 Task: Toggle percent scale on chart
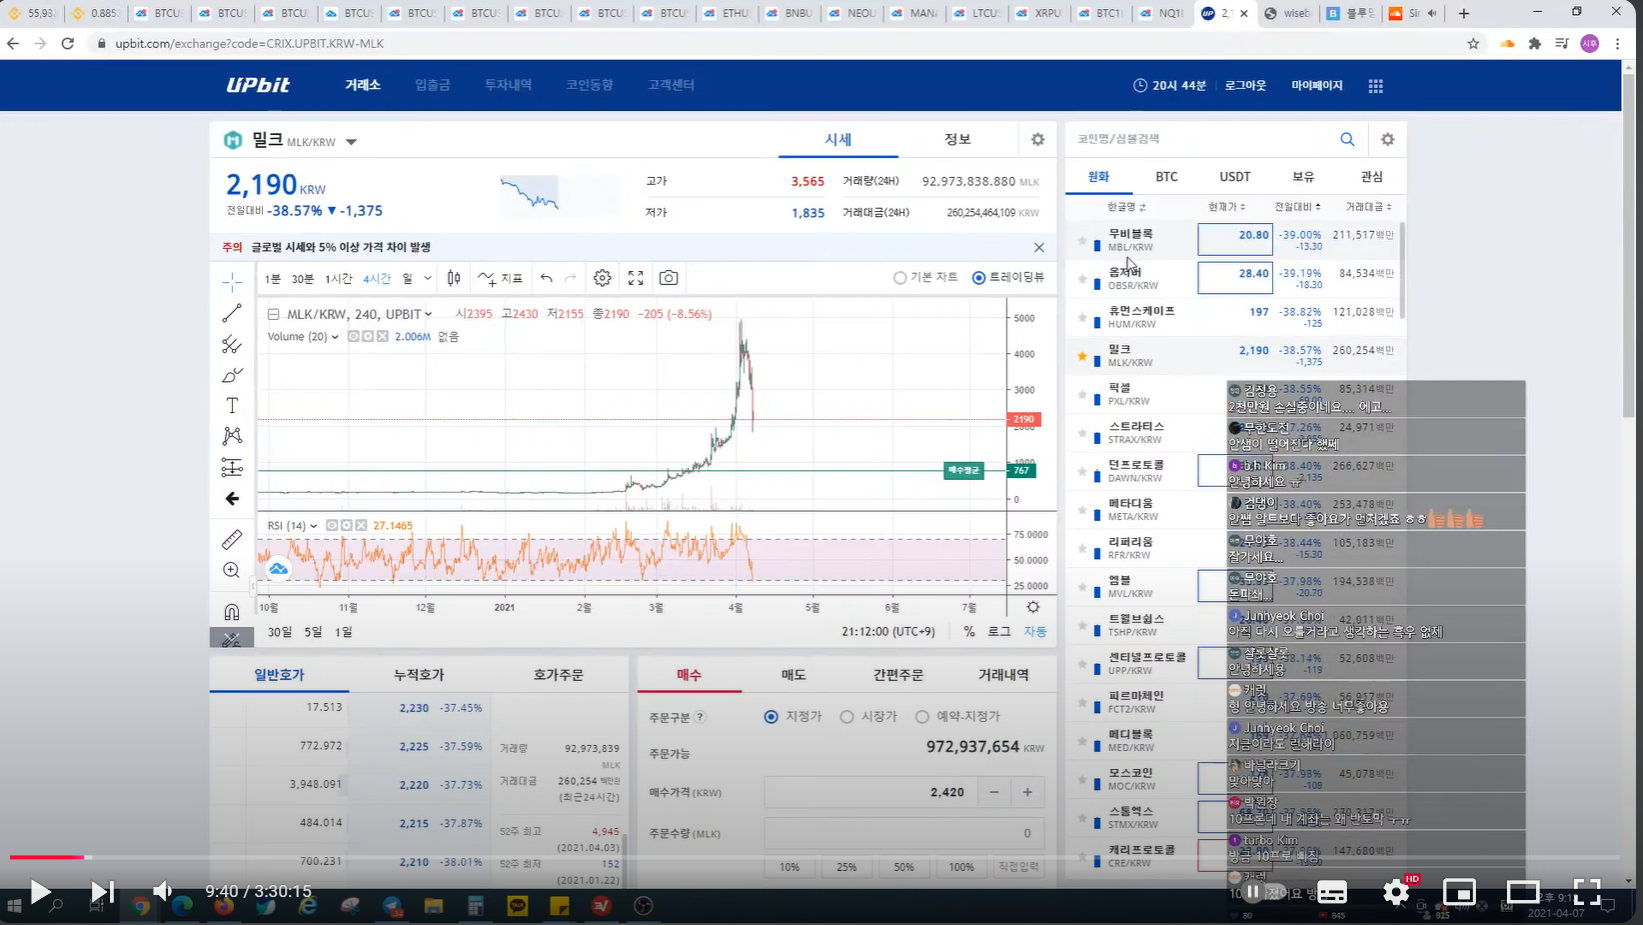[x=969, y=632]
